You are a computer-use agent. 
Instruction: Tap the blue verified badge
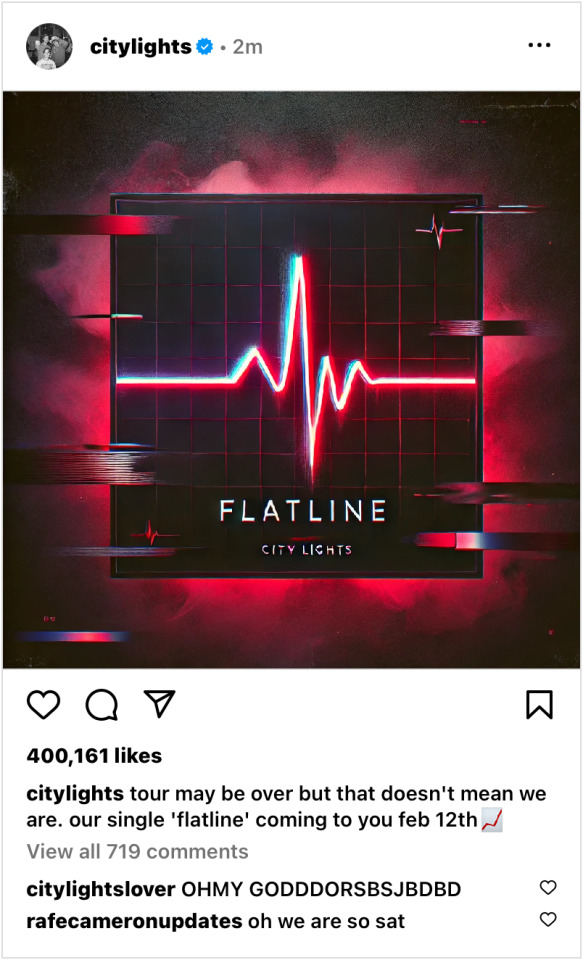[x=205, y=47]
